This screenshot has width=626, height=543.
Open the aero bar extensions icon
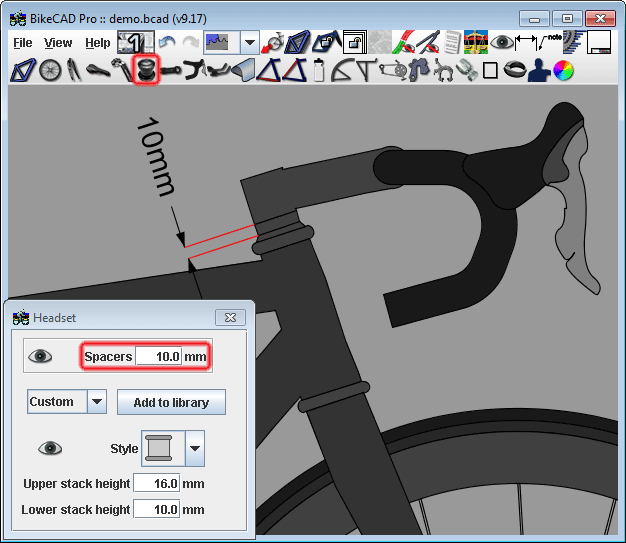click(219, 70)
